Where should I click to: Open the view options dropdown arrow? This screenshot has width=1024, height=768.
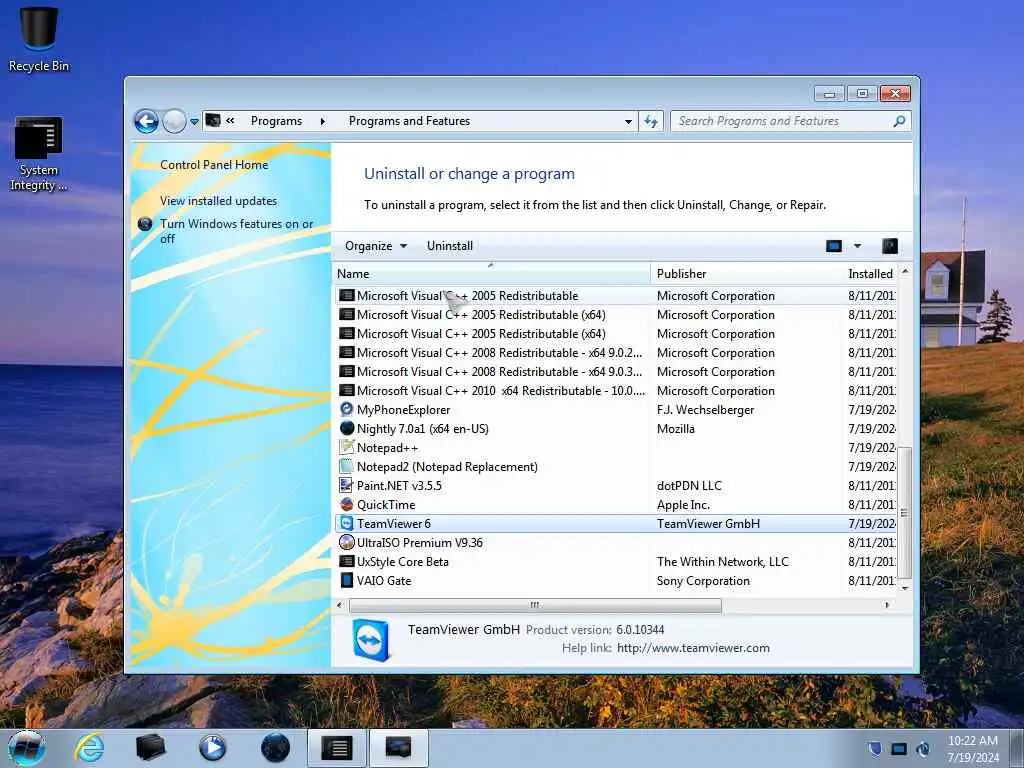857,246
